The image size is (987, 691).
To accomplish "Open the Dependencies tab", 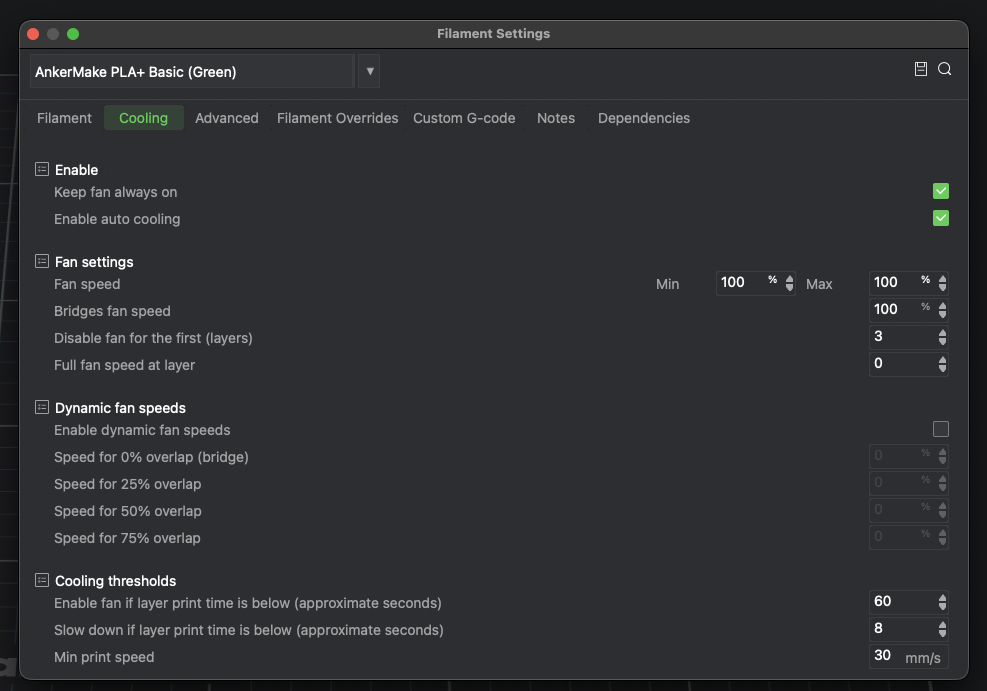I will pyautogui.click(x=643, y=118).
